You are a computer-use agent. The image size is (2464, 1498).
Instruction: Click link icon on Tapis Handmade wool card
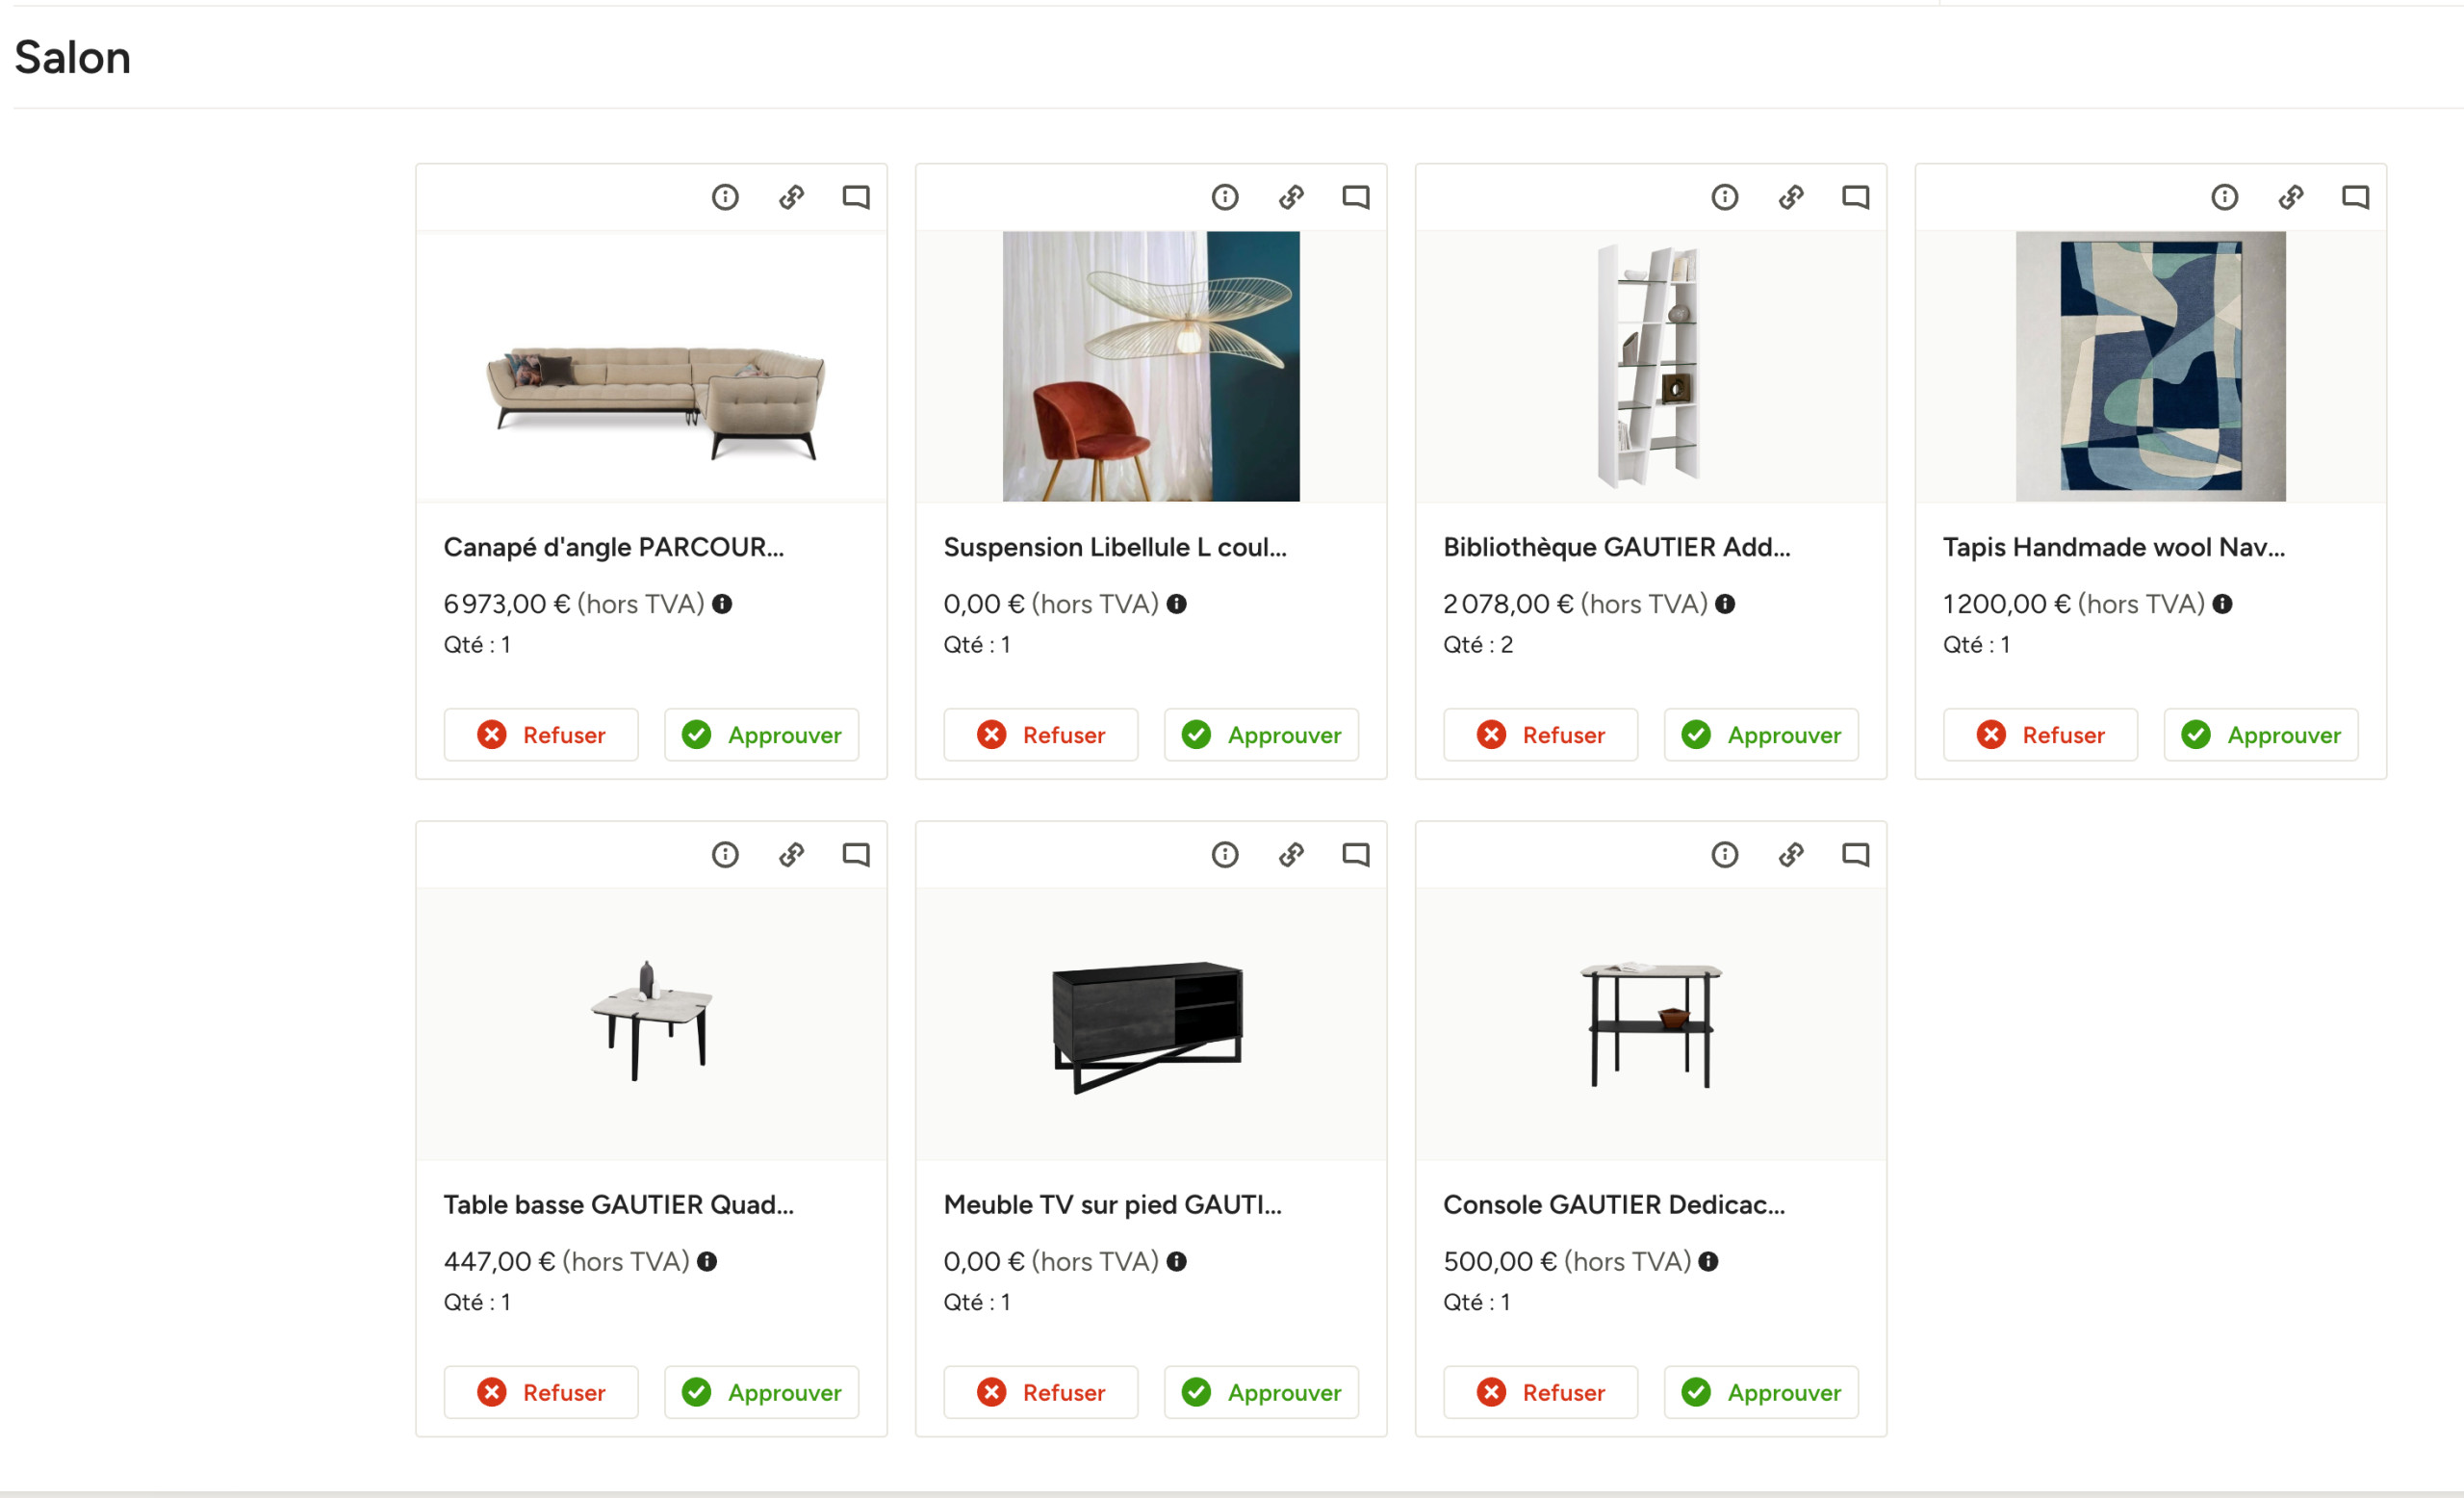(2291, 197)
